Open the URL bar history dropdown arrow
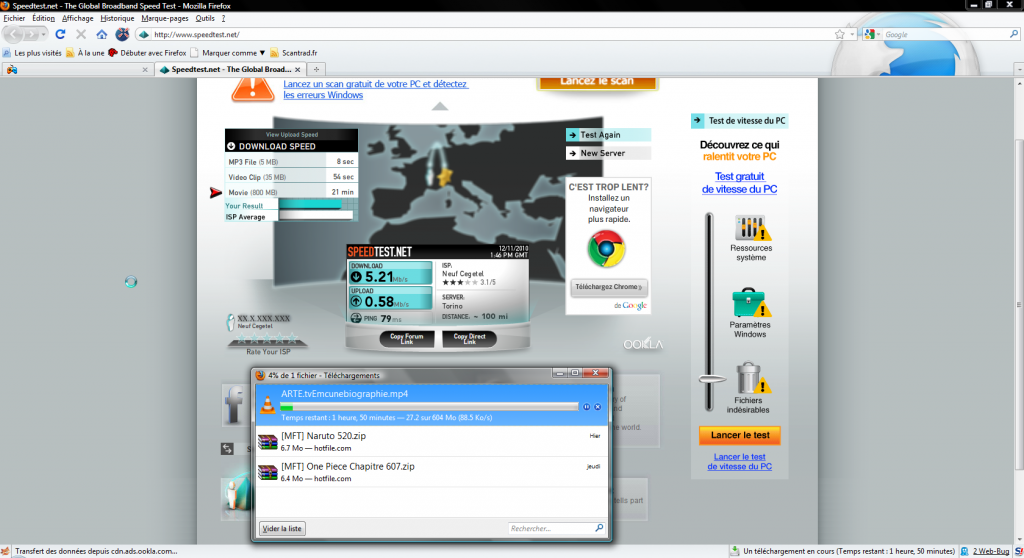The height and width of the screenshot is (558, 1024). pos(852,35)
